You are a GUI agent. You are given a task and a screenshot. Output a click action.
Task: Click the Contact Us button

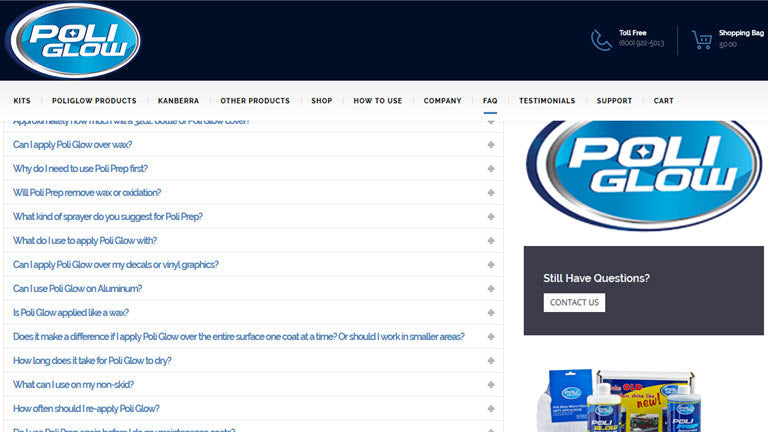click(574, 302)
